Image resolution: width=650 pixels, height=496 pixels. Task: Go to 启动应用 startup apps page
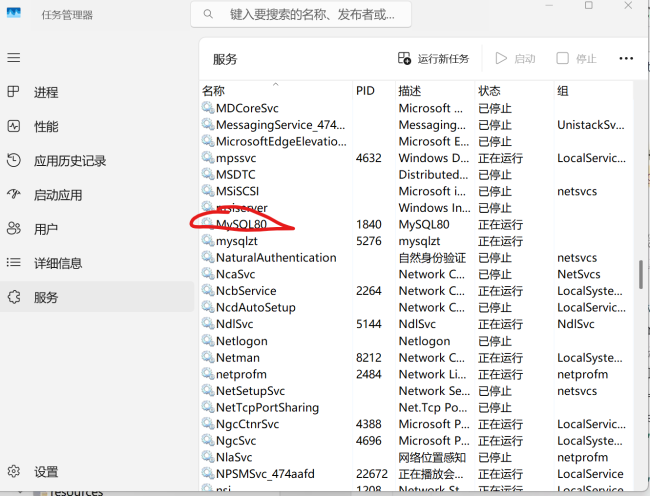pos(97,195)
